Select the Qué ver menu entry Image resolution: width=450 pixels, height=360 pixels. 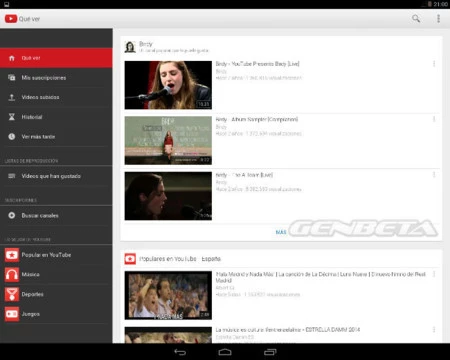pyautogui.click(x=56, y=58)
